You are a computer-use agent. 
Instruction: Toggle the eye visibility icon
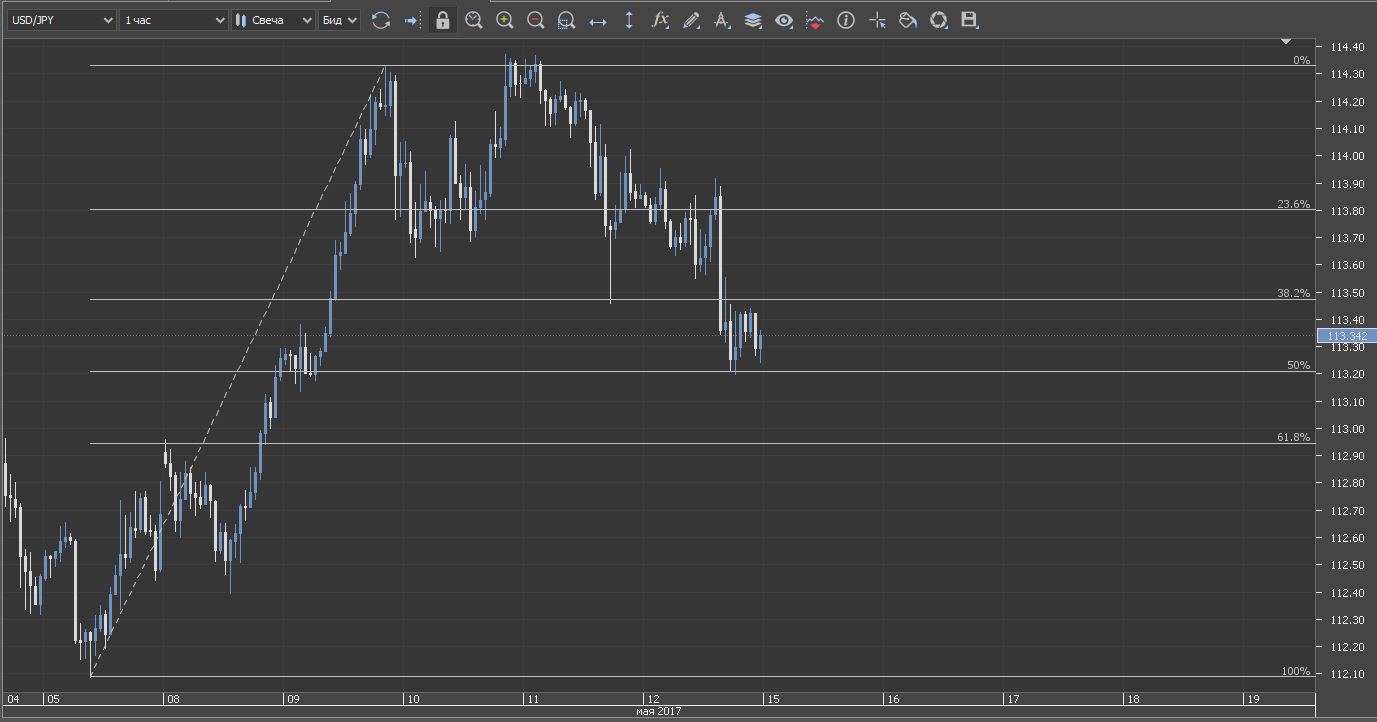pyautogui.click(x=784, y=20)
